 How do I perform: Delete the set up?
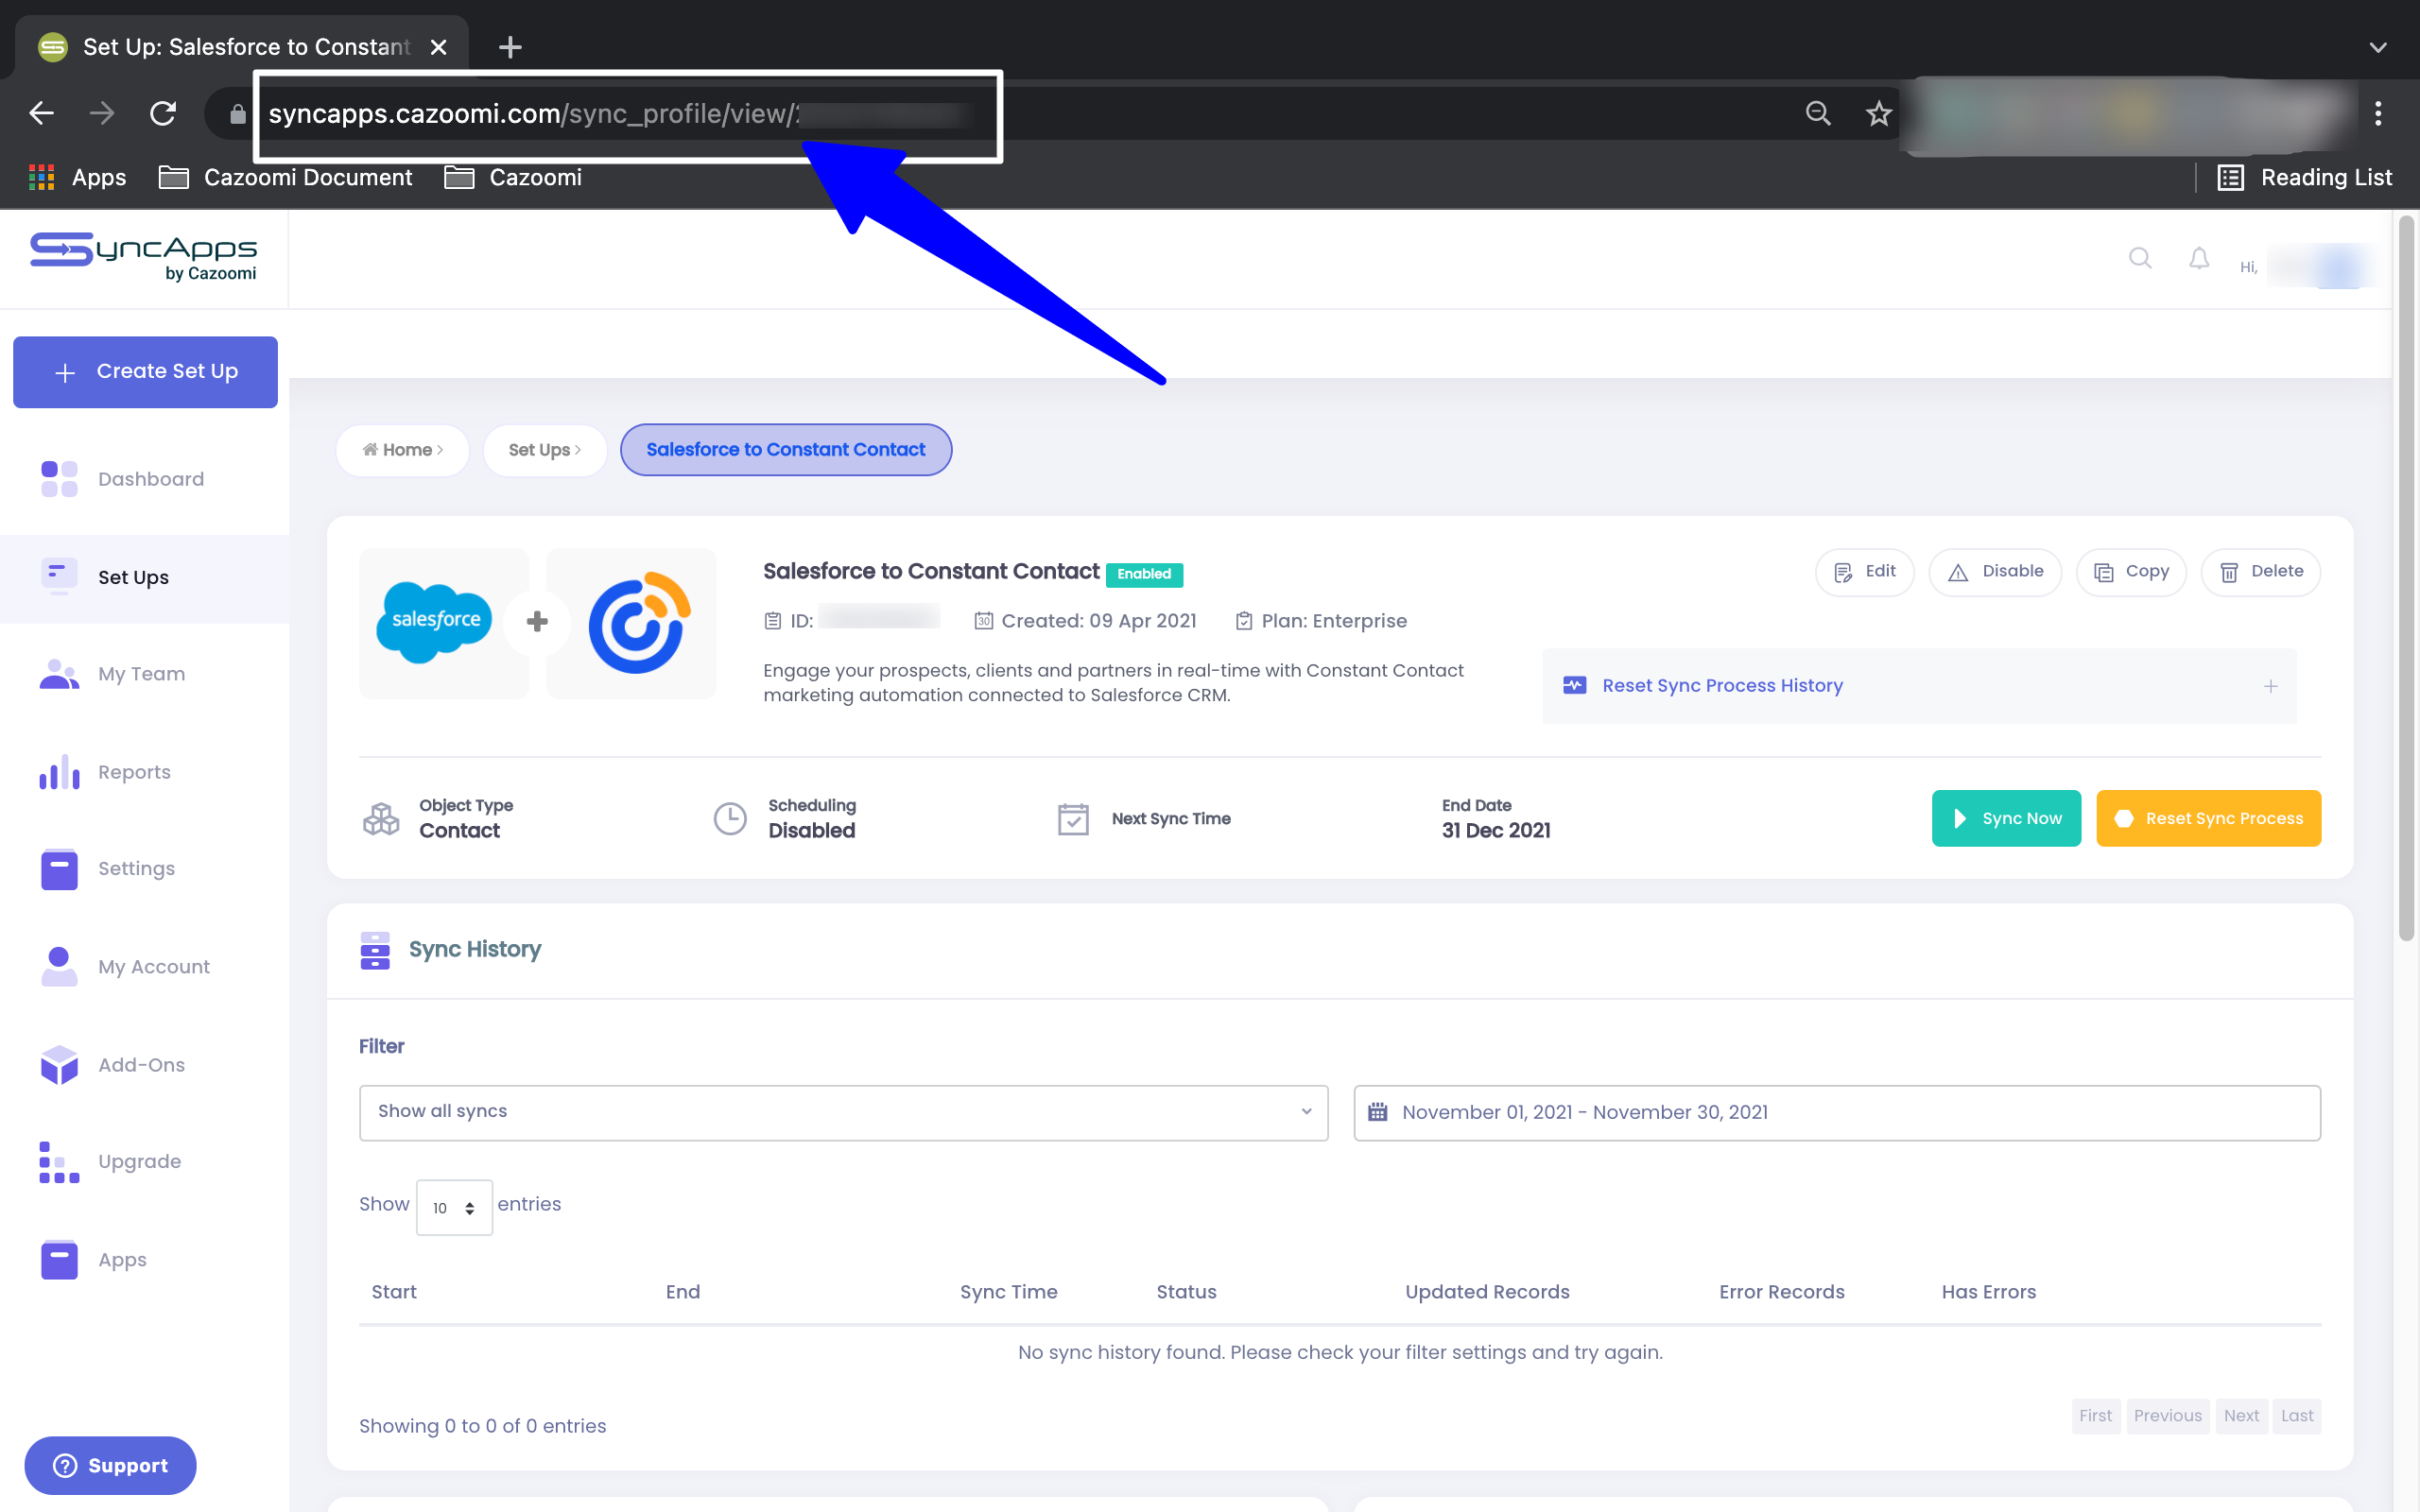click(x=2261, y=572)
